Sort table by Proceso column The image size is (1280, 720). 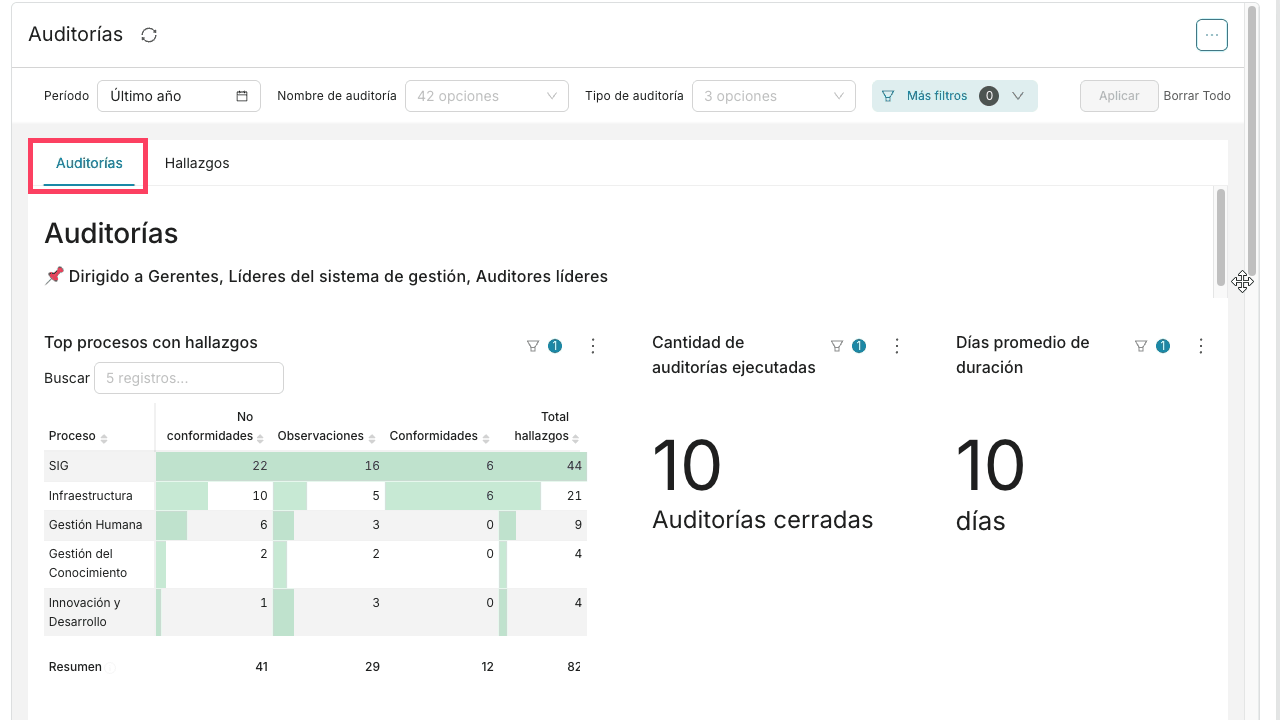(x=104, y=438)
